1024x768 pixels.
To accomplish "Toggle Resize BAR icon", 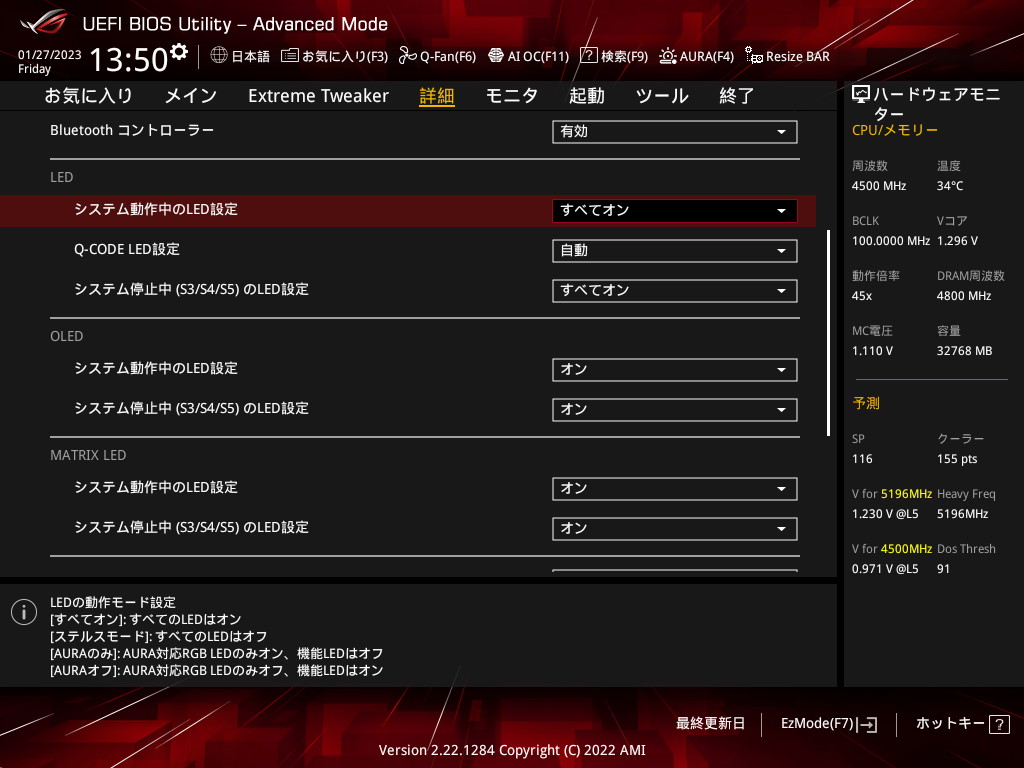I will click(x=754, y=56).
